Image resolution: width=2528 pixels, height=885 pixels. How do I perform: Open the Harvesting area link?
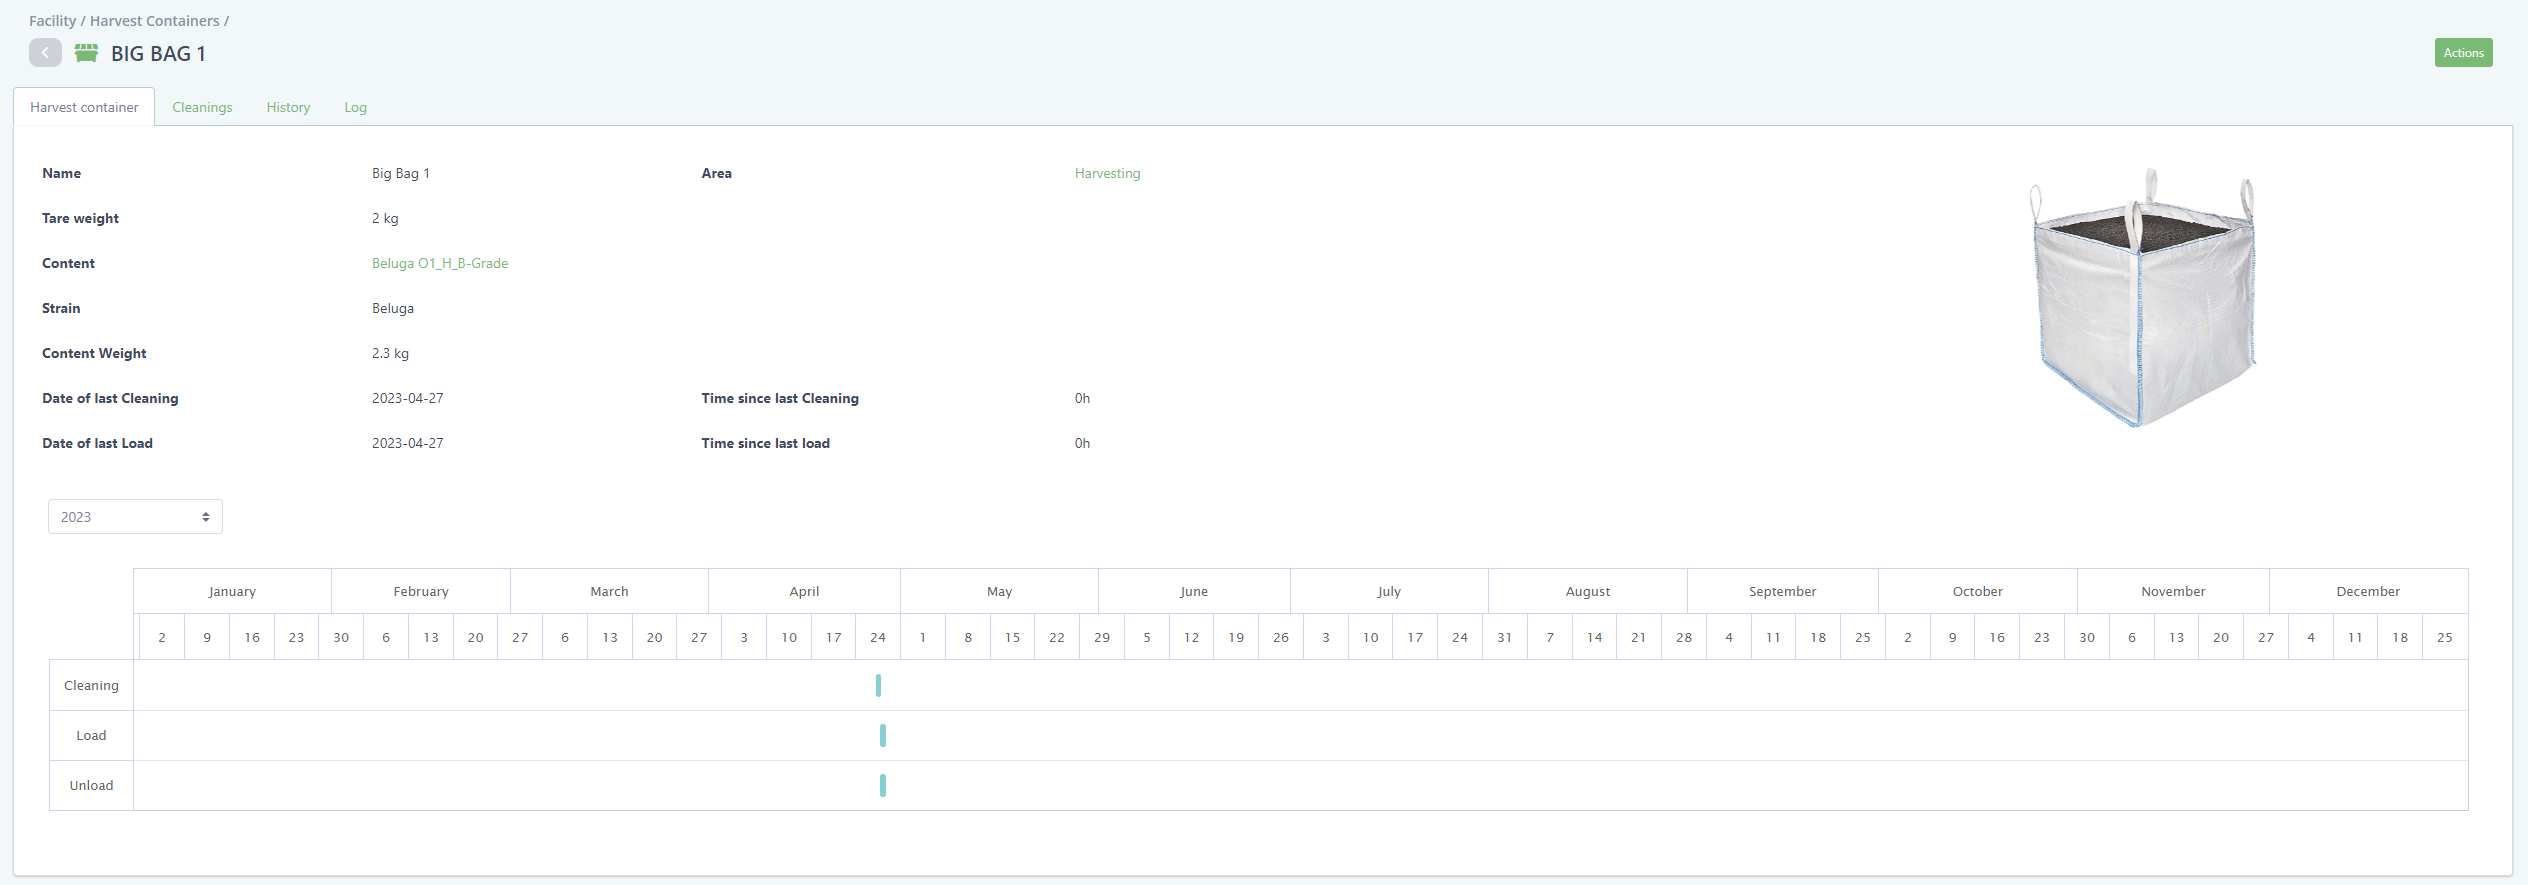tap(1107, 173)
